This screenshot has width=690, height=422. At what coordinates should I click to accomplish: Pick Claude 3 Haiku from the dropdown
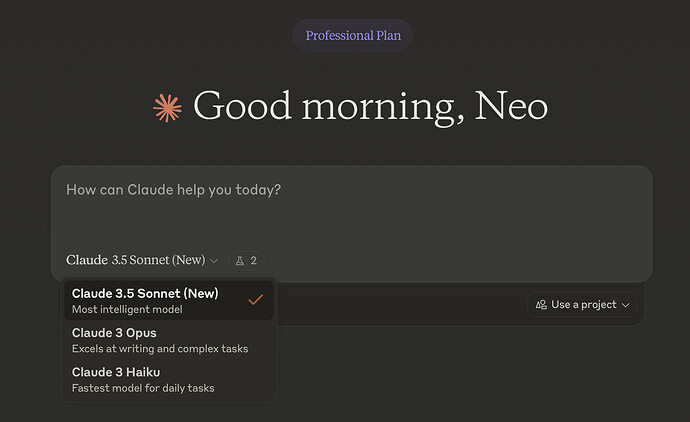point(169,379)
